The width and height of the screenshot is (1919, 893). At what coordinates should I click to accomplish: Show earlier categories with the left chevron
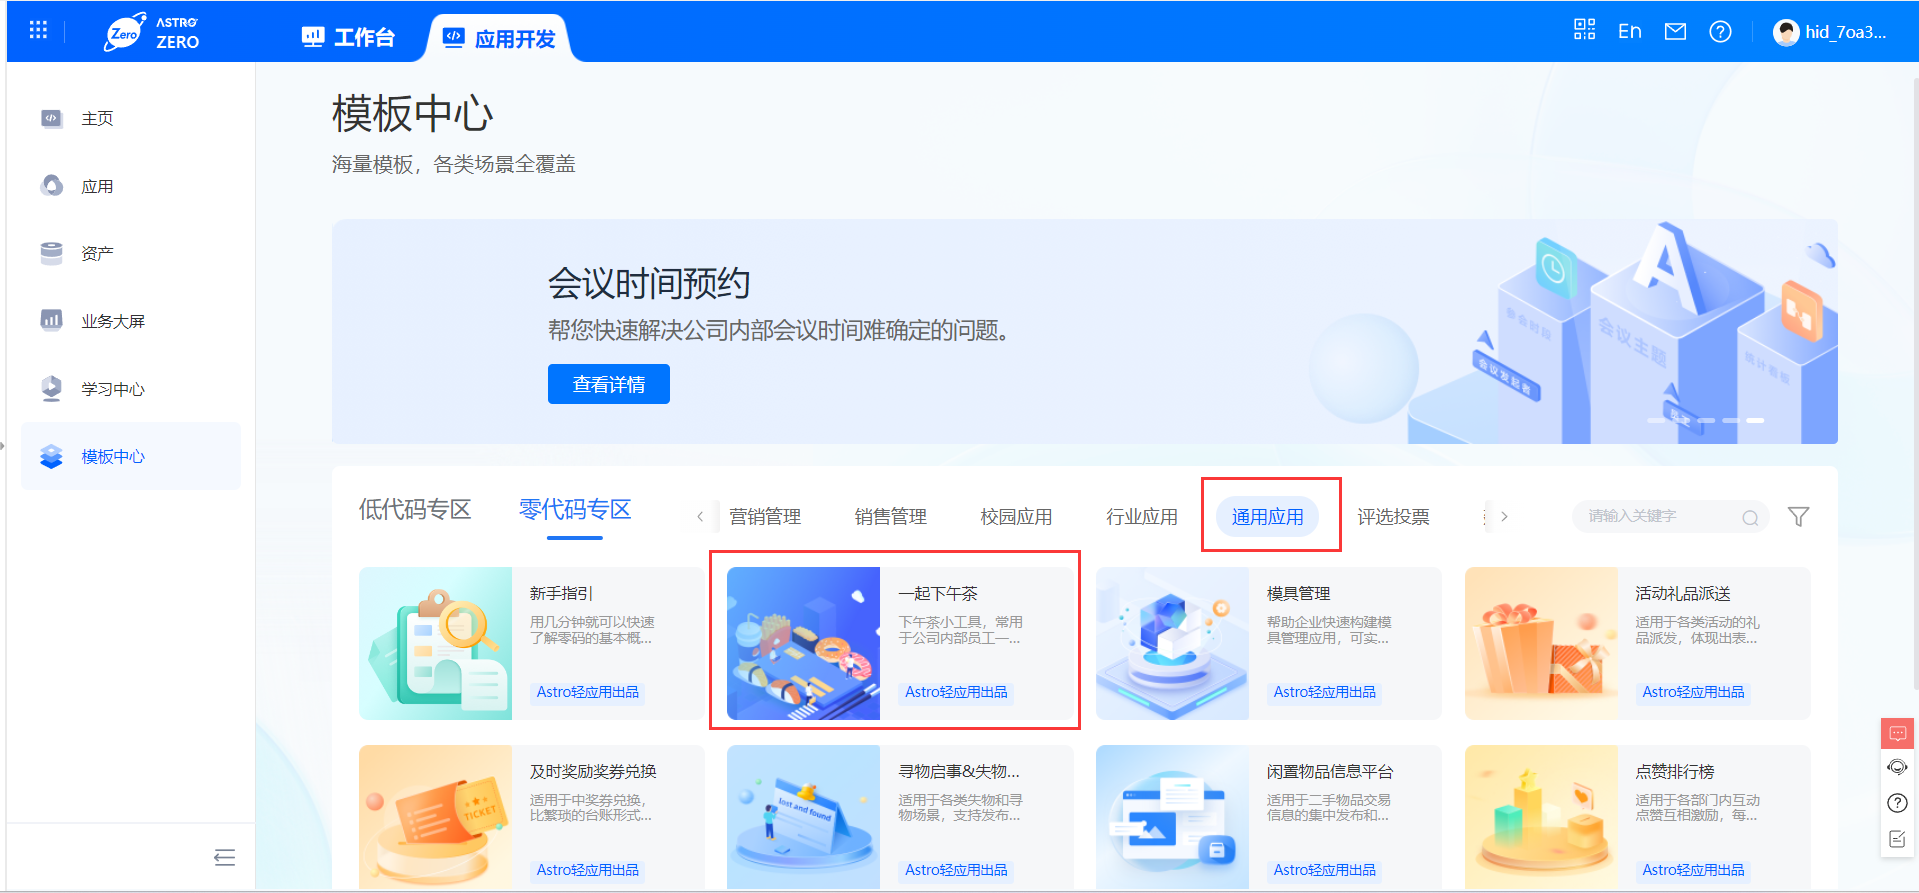700,517
